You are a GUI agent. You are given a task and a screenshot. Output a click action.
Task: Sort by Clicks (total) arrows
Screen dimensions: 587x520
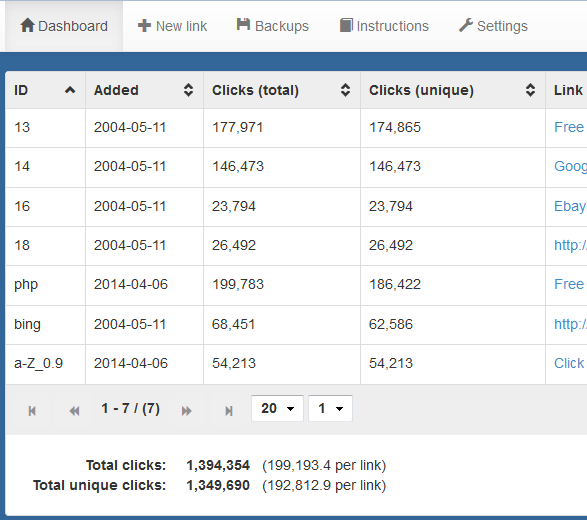pos(345,90)
